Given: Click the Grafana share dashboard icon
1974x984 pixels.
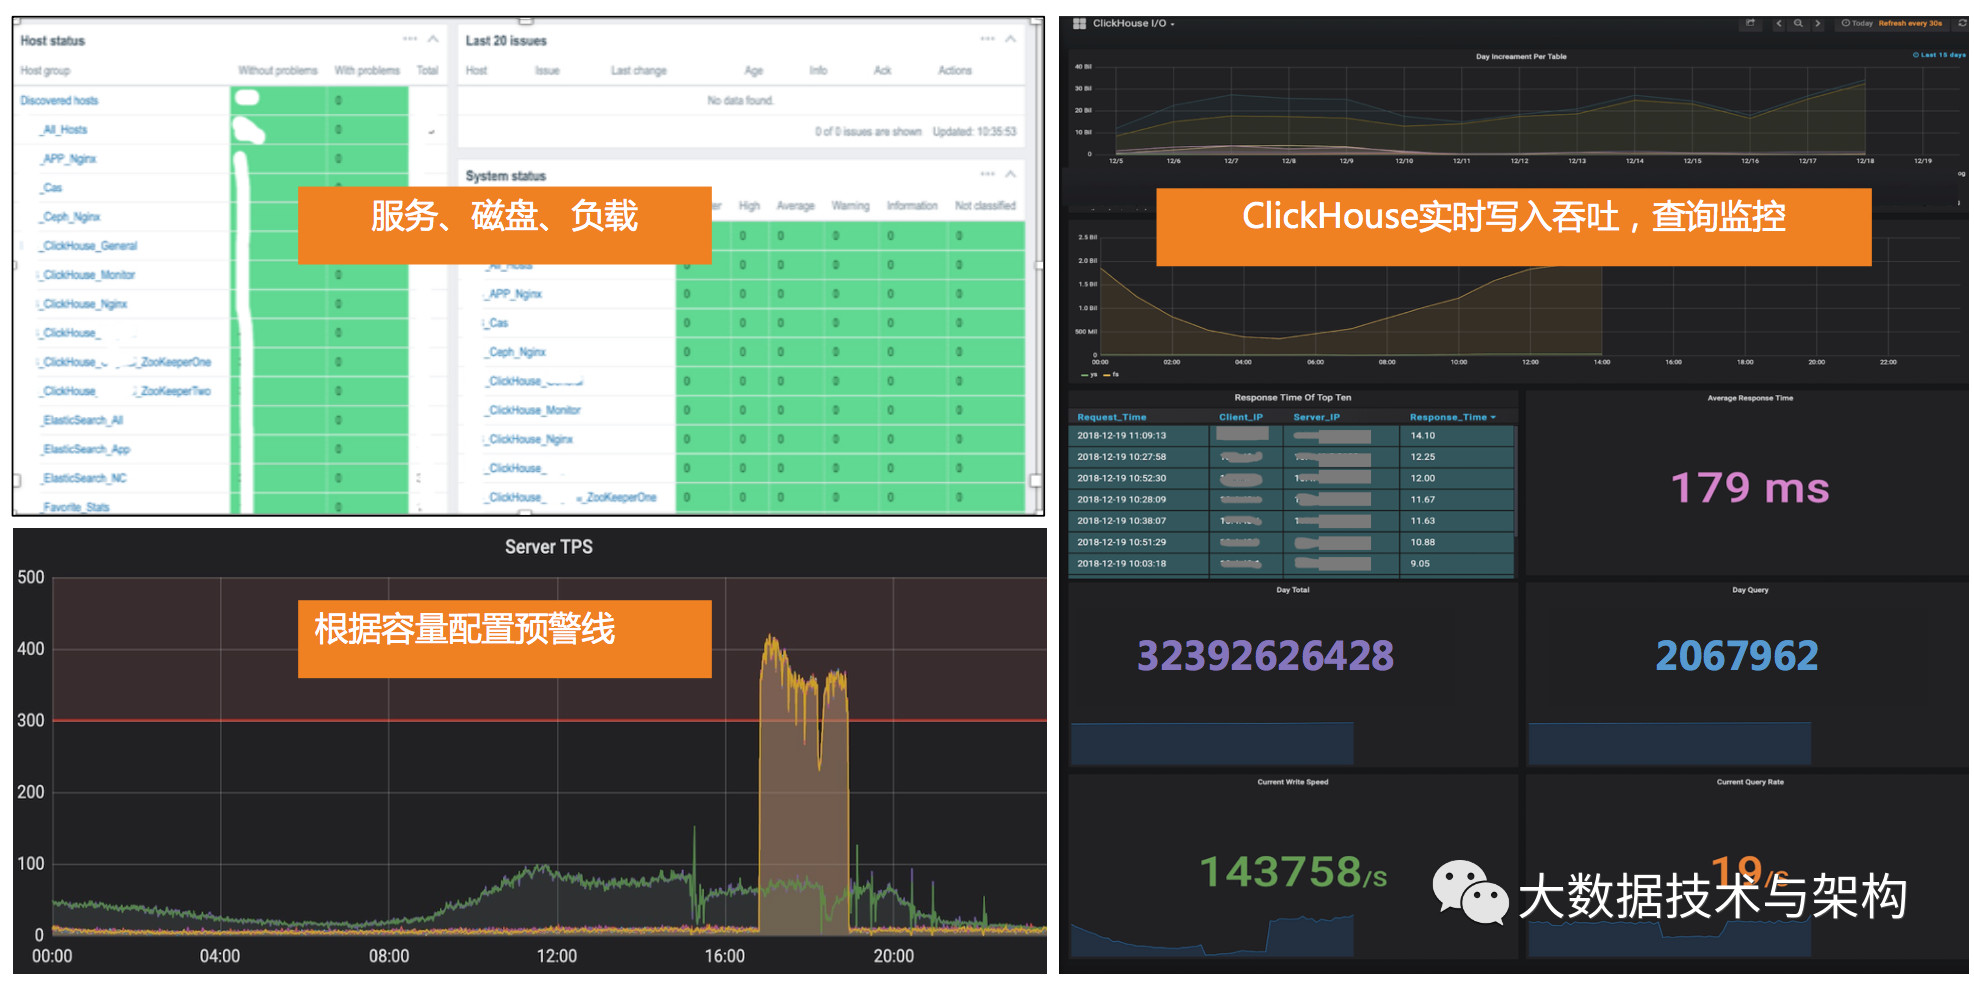Looking at the screenshot, I should click(1750, 23).
